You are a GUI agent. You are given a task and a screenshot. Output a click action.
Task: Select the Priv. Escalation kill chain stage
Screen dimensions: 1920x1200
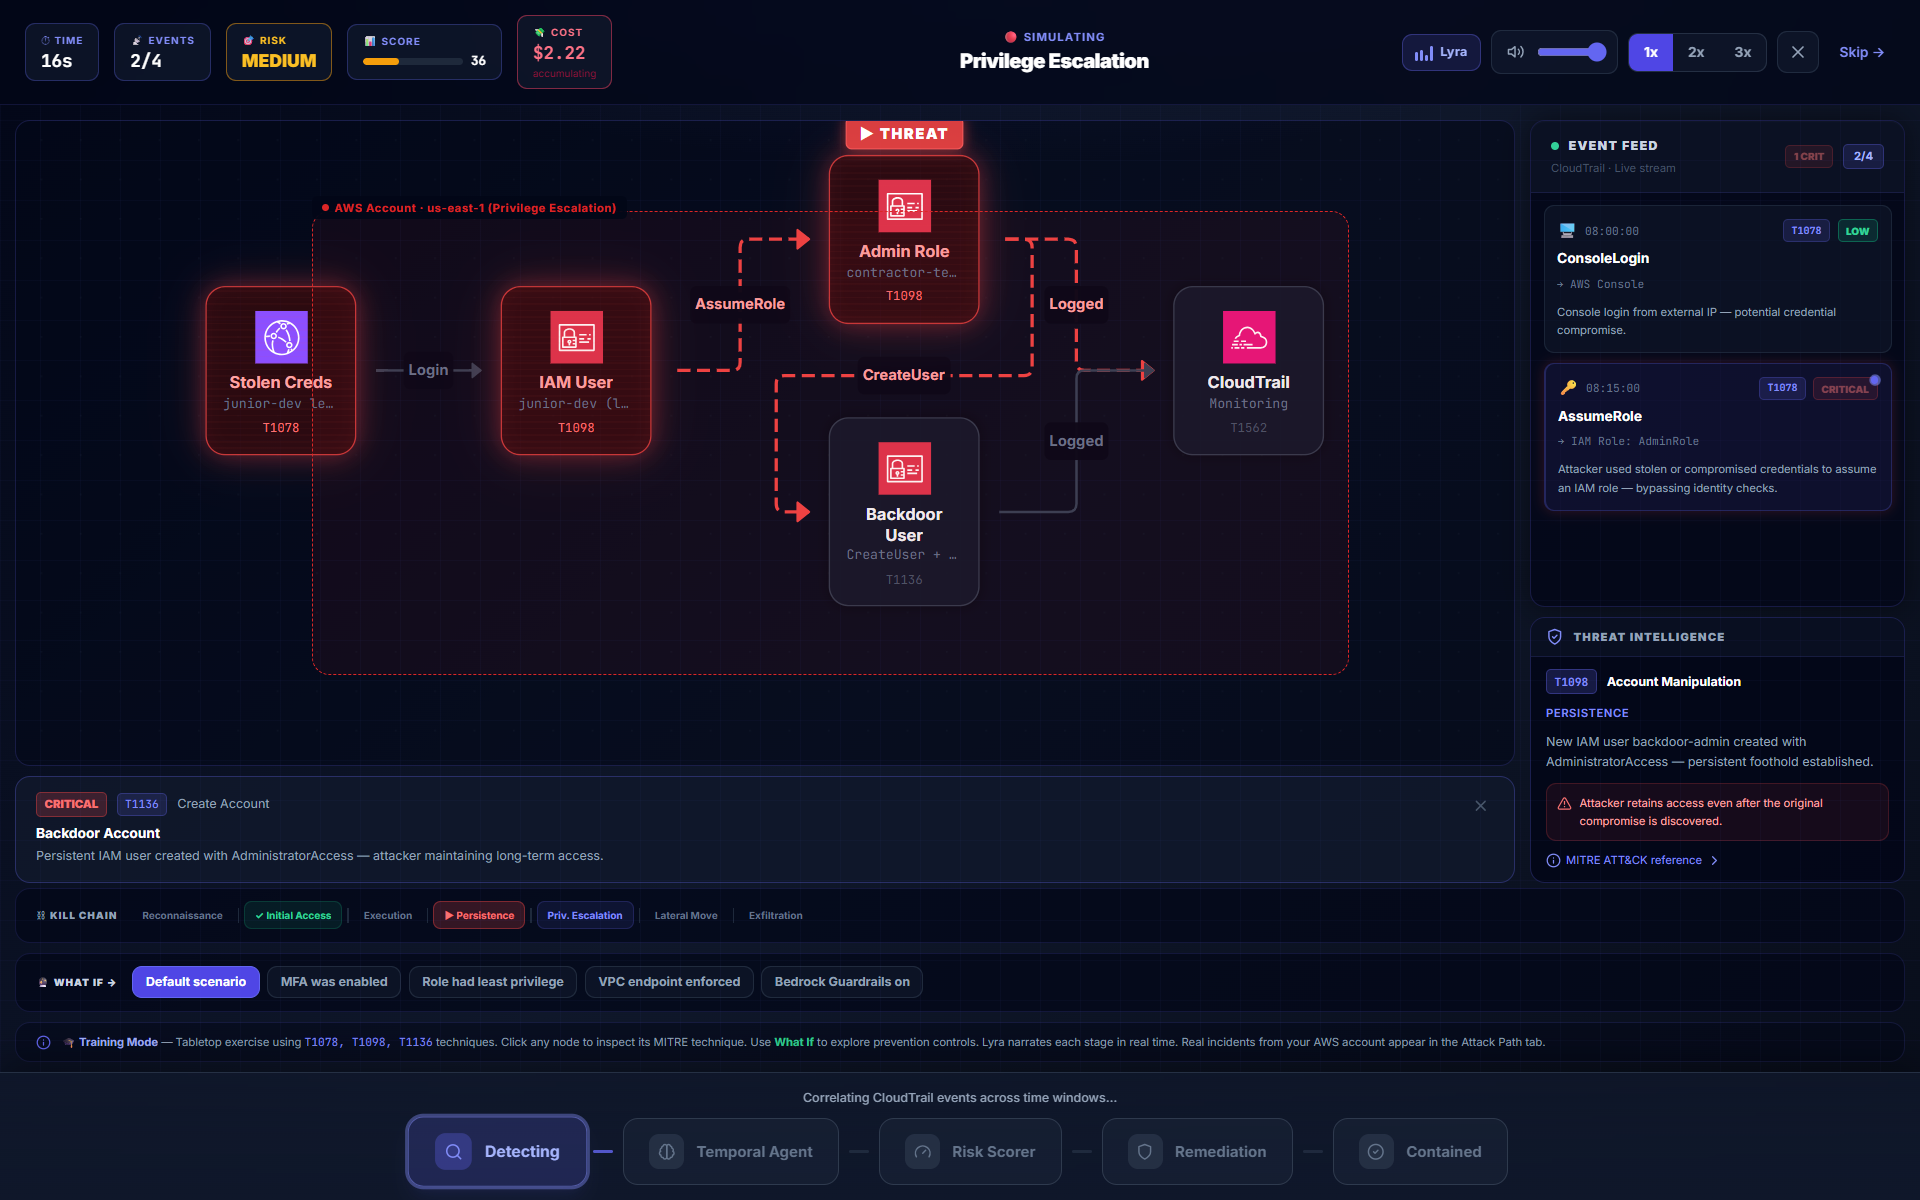(585, 915)
